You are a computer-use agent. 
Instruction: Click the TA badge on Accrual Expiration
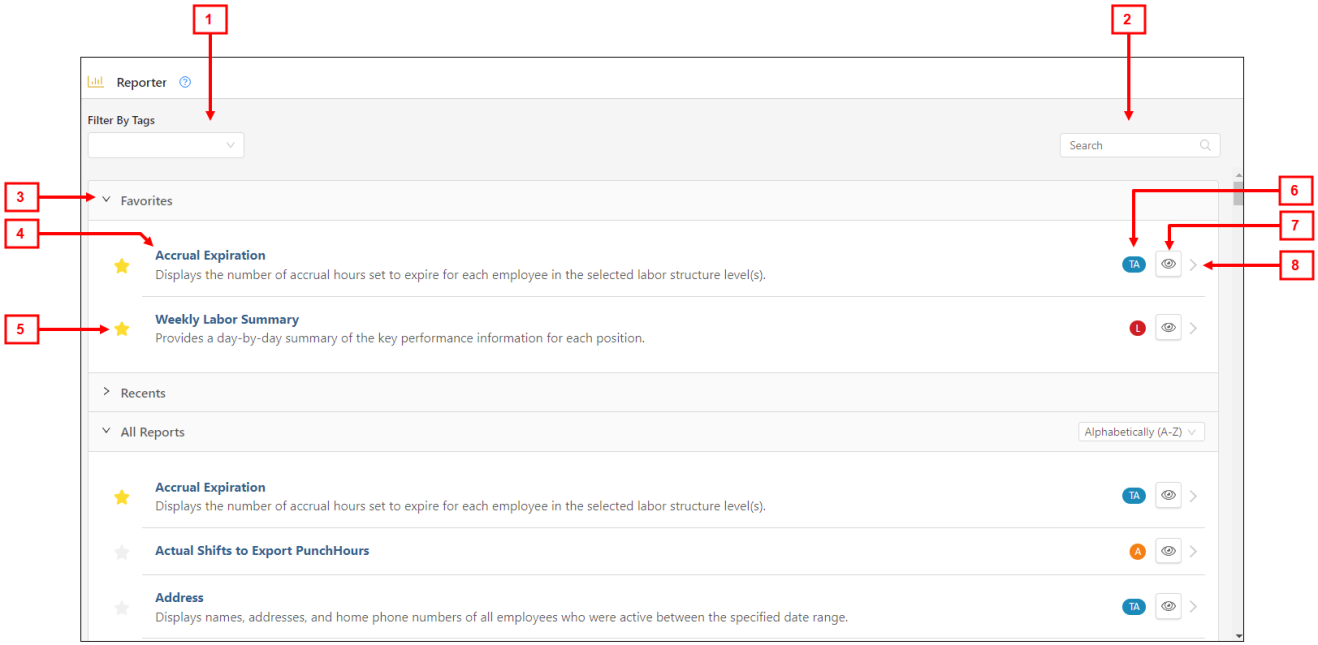coord(1134,263)
